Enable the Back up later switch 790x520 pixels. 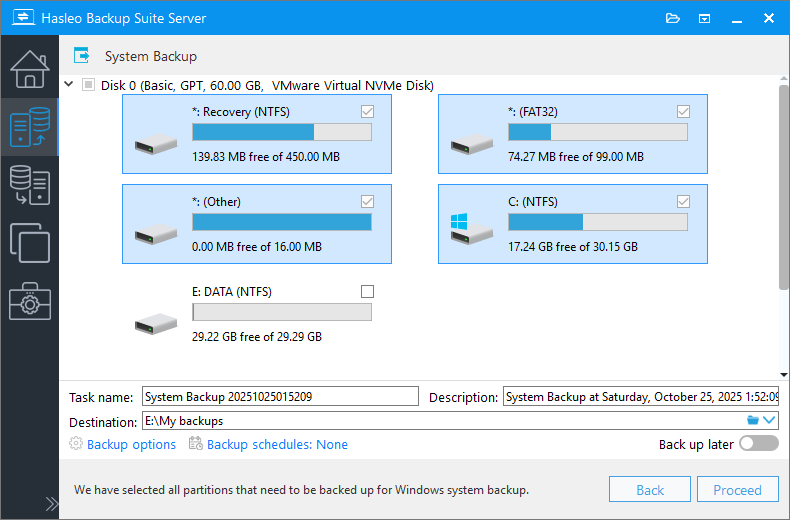coord(759,443)
